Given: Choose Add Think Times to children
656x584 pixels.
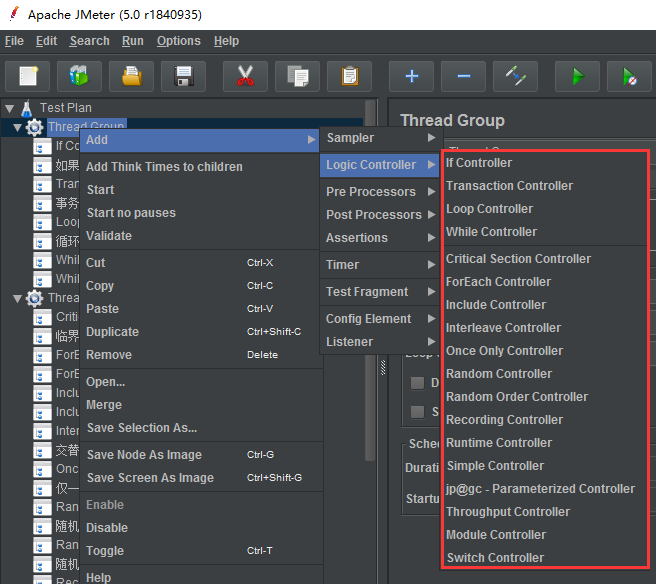Looking at the screenshot, I should [x=200, y=167].
